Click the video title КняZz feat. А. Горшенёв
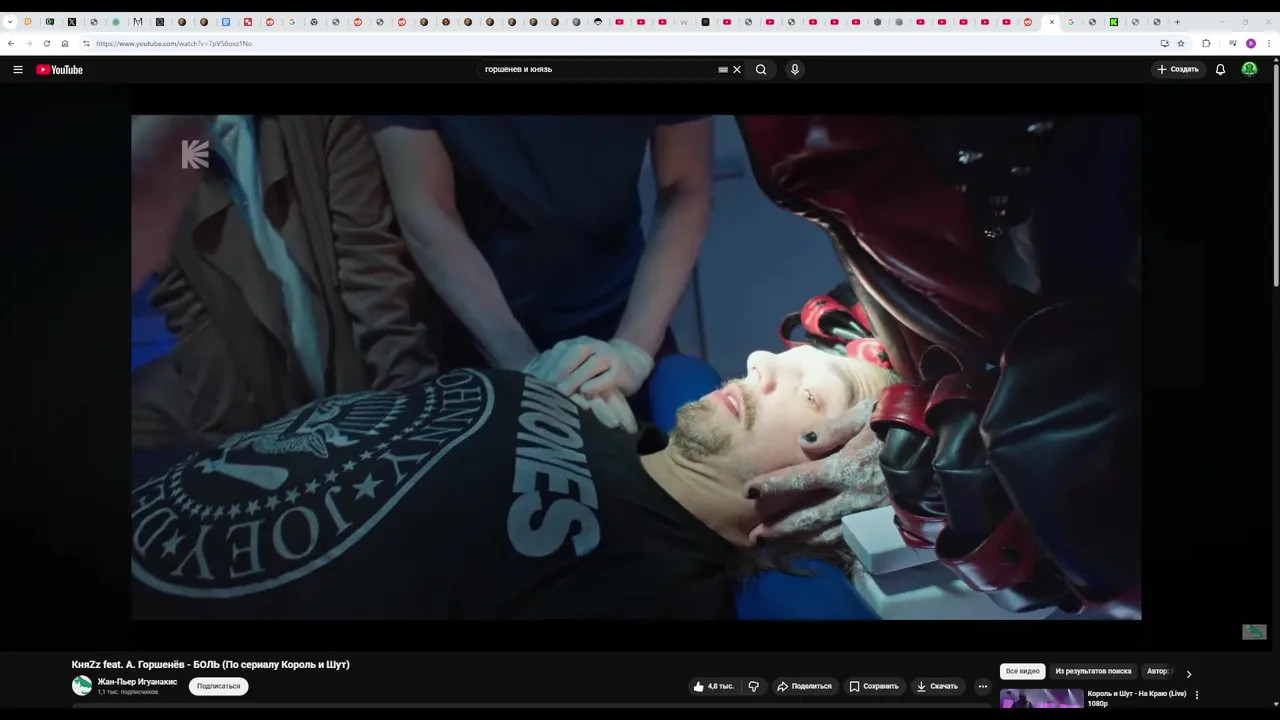The width and height of the screenshot is (1280, 720). pyautogui.click(x=211, y=664)
